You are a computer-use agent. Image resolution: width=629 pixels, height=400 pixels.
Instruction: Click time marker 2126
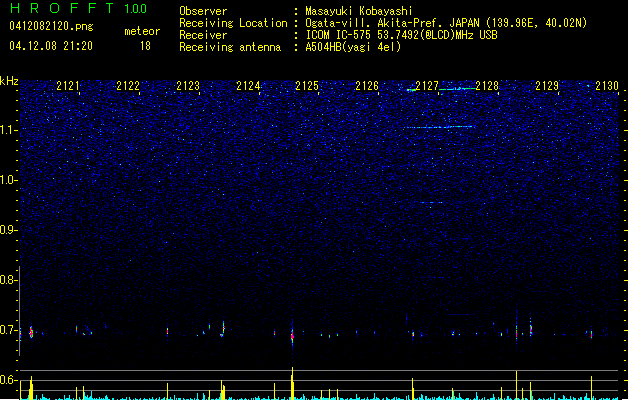(367, 86)
